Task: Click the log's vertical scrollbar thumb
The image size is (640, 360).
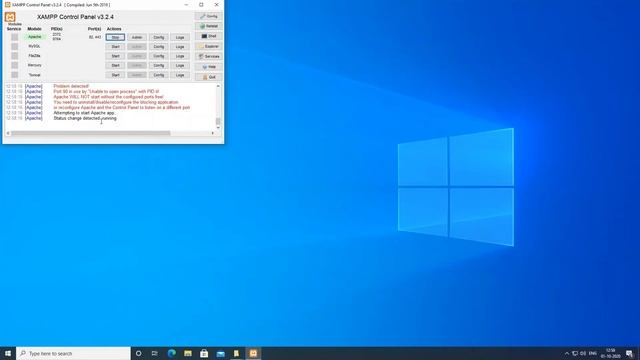Action: point(218,121)
